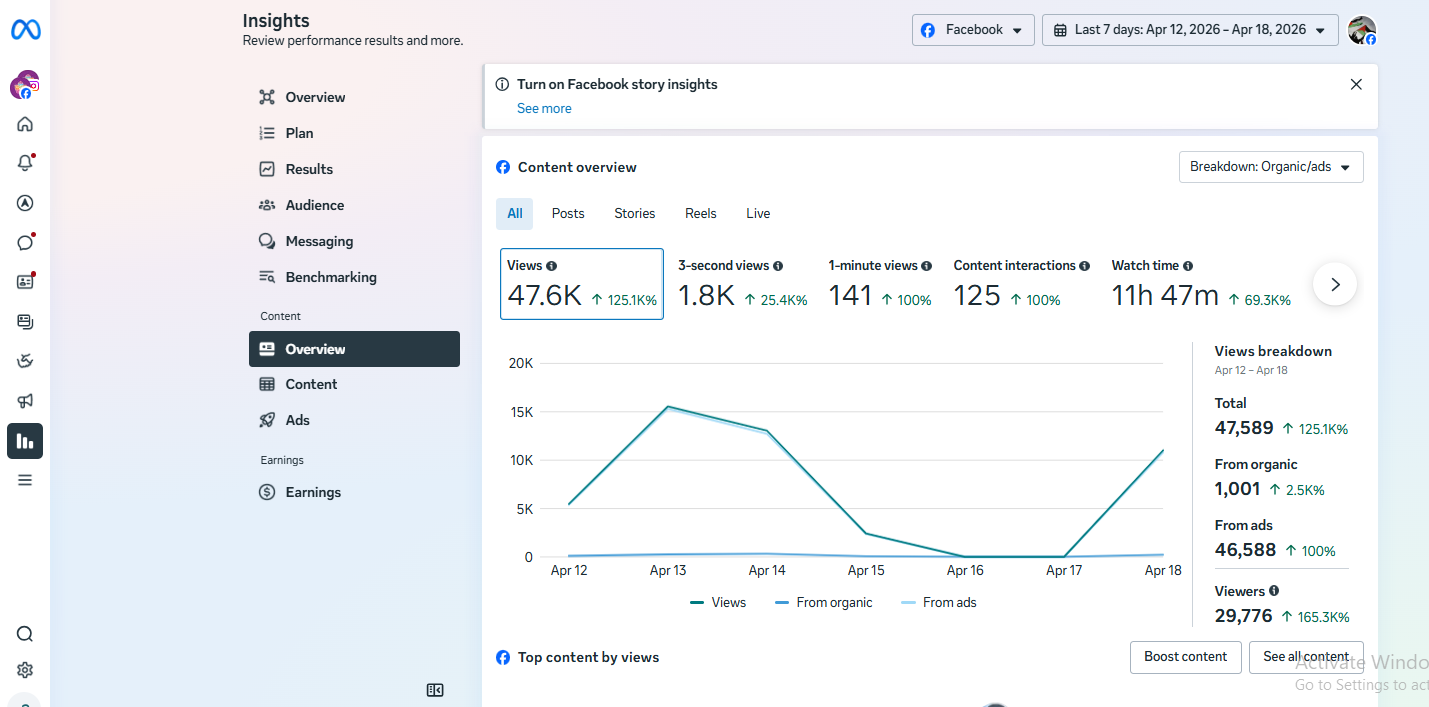Open the Inbox chat bubble icon
The height and width of the screenshot is (707, 1429).
[25, 242]
